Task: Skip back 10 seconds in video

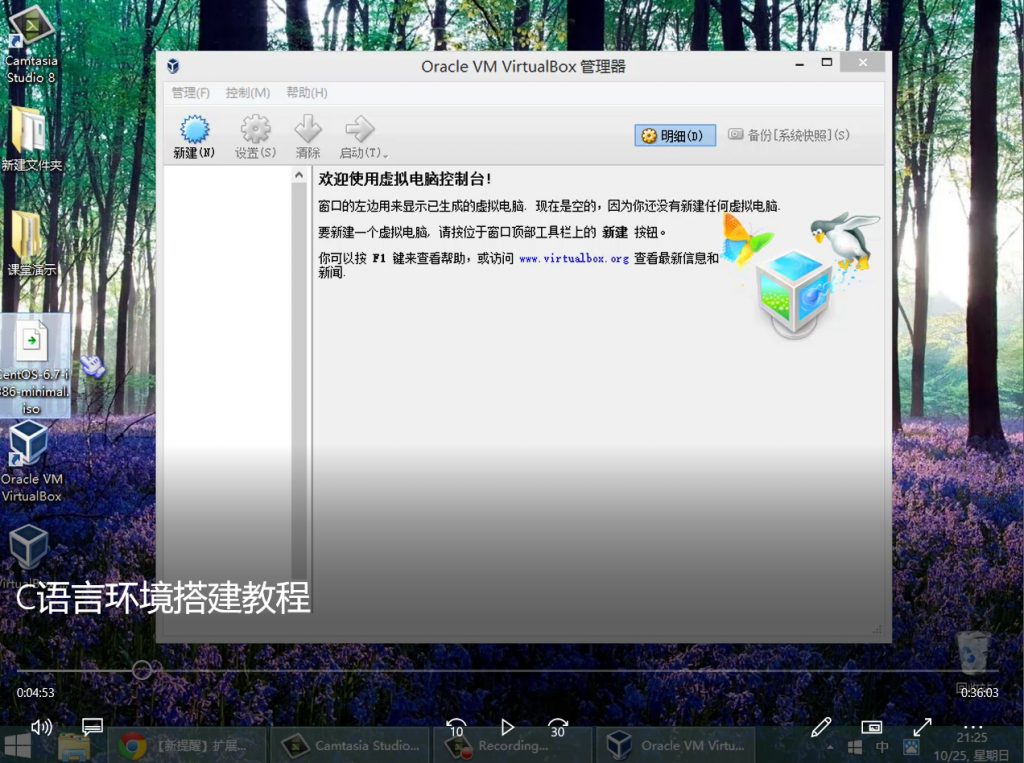Action: (x=456, y=727)
